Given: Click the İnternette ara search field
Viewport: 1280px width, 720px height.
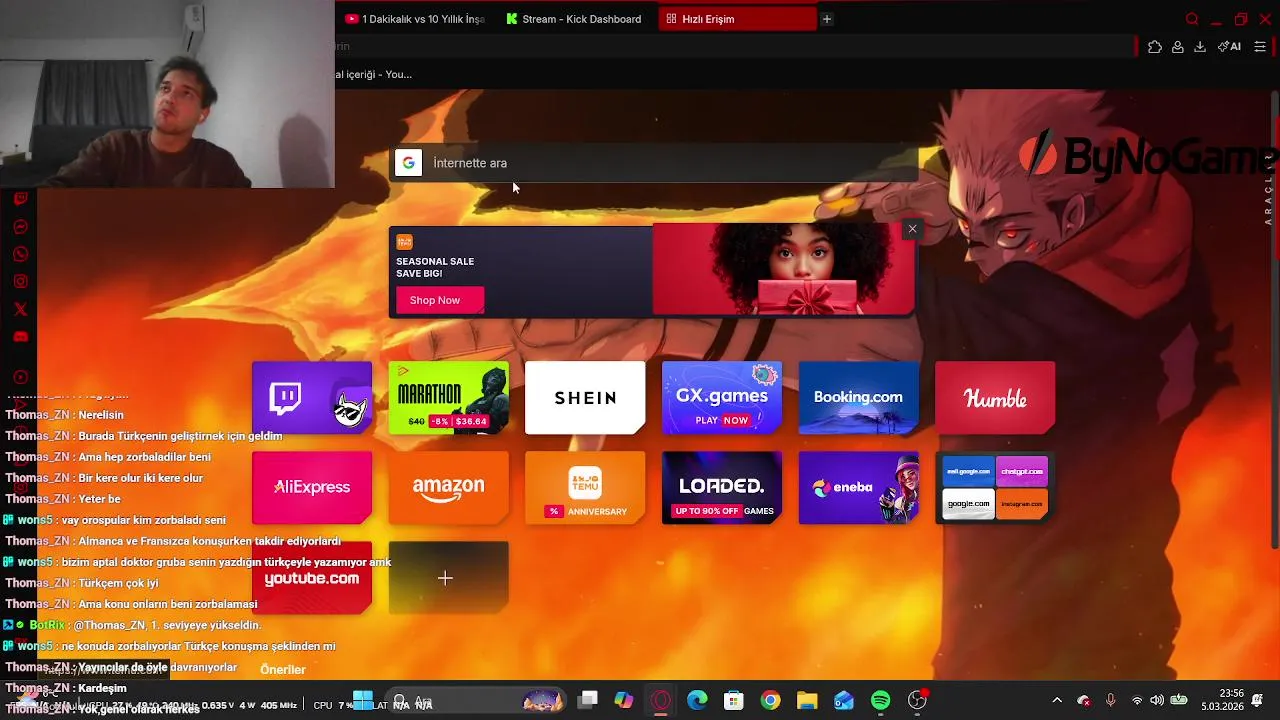Looking at the screenshot, I should [654, 163].
